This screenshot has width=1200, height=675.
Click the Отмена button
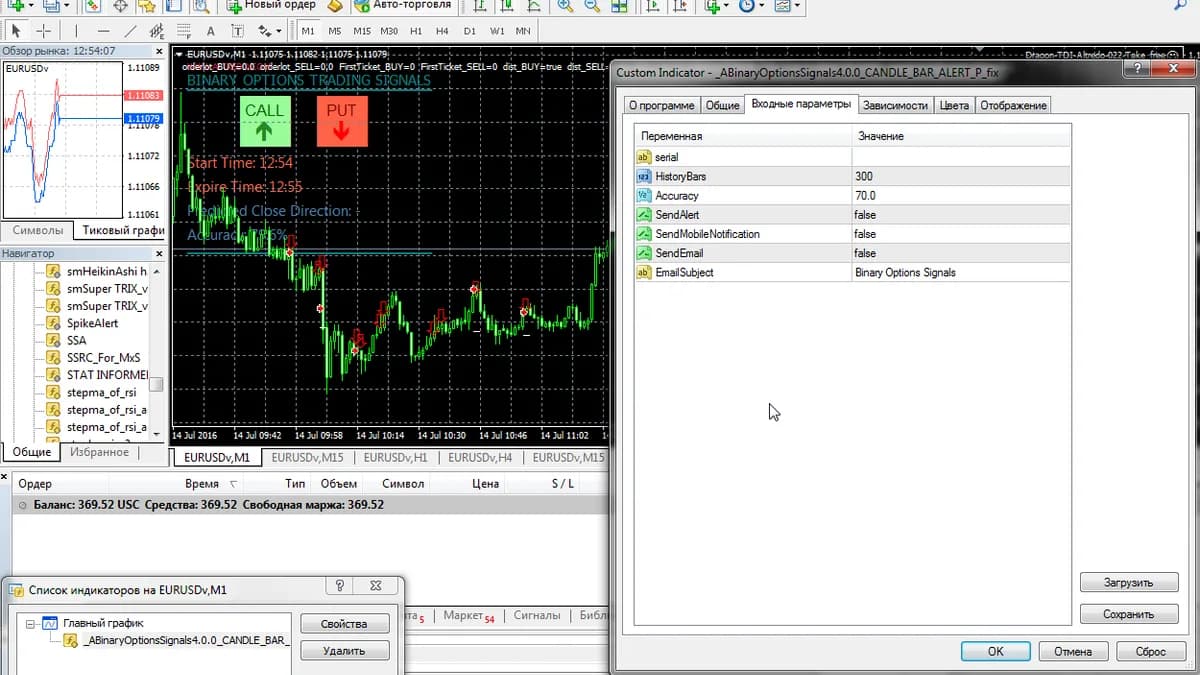click(1073, 651)
